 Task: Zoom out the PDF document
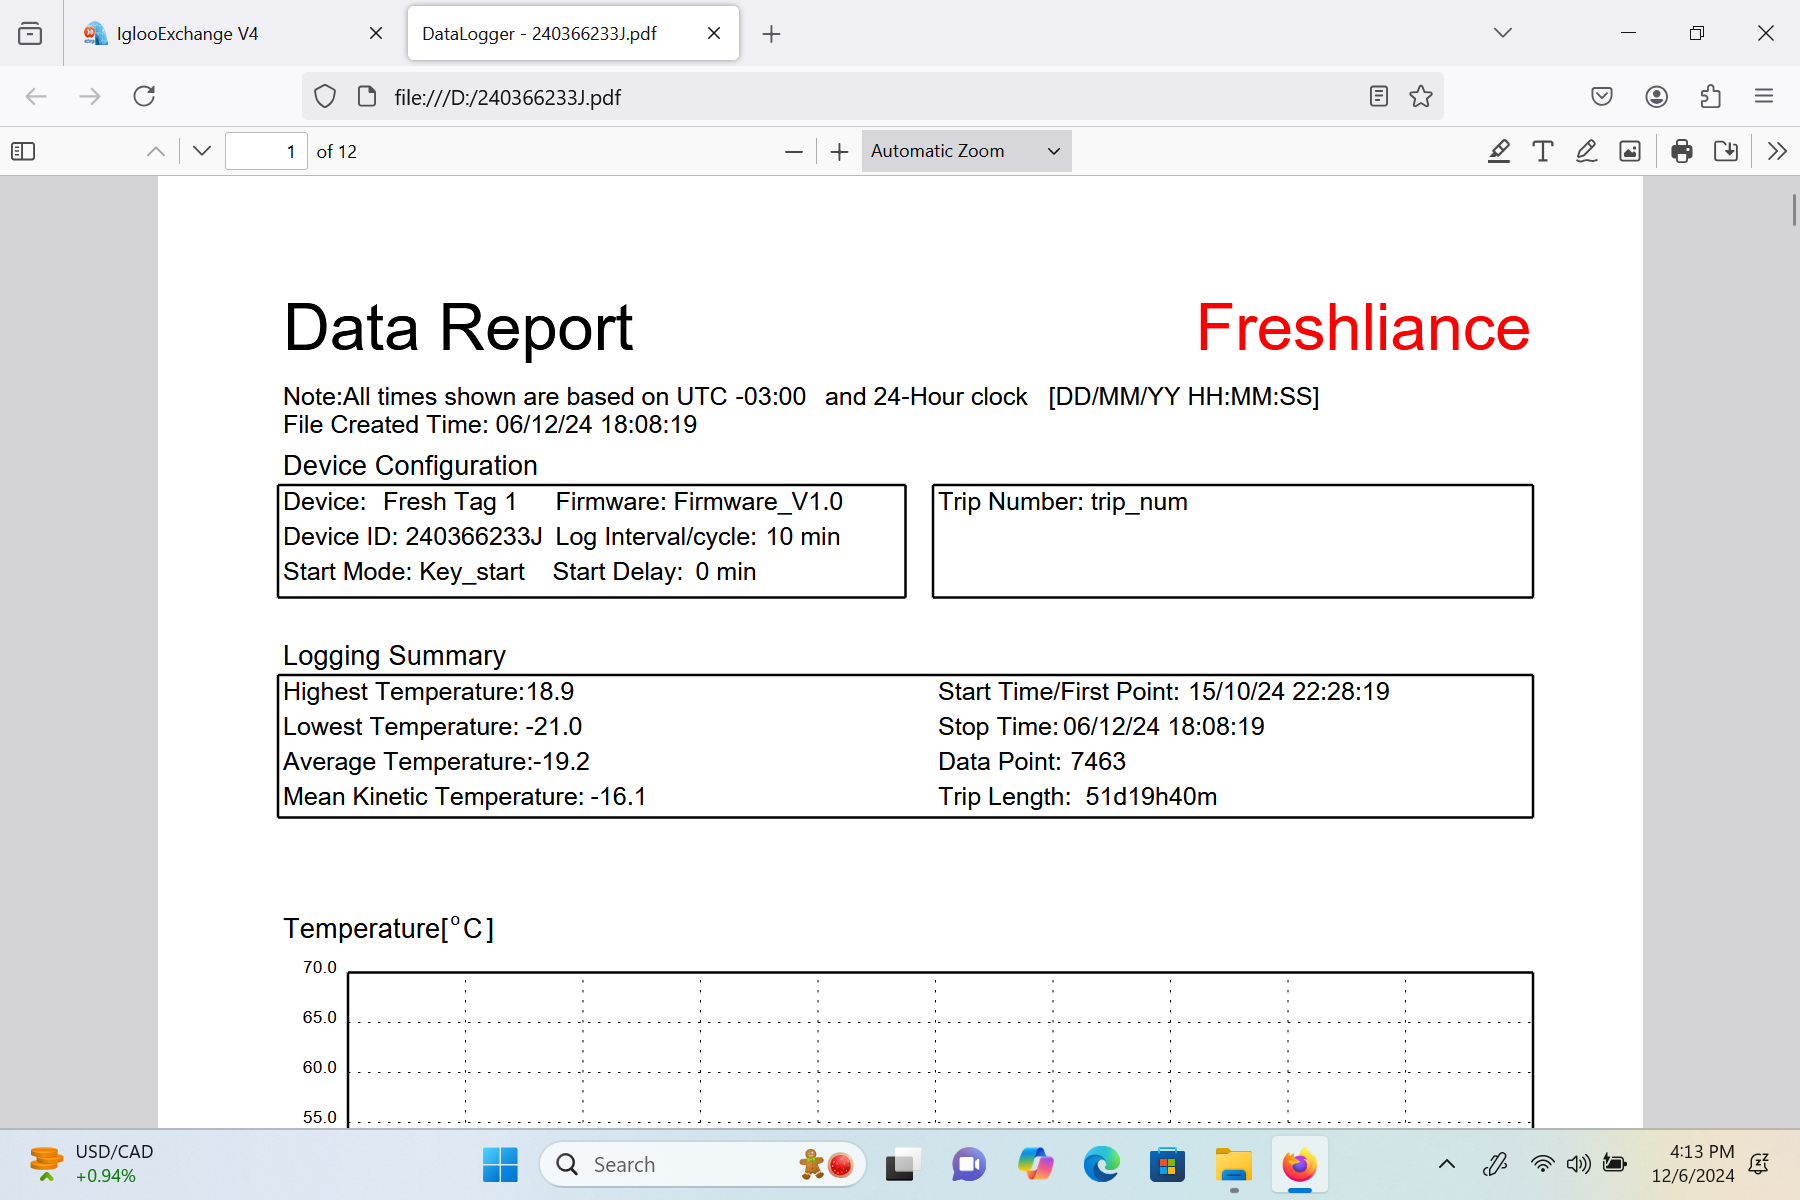click(x=794, y=151)
